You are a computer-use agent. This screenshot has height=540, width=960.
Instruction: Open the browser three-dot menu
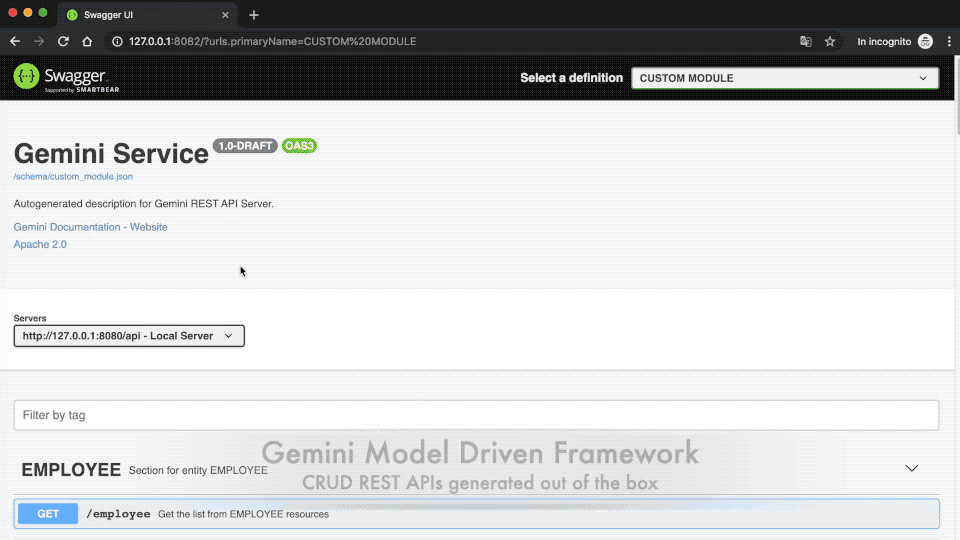[949, 42]
